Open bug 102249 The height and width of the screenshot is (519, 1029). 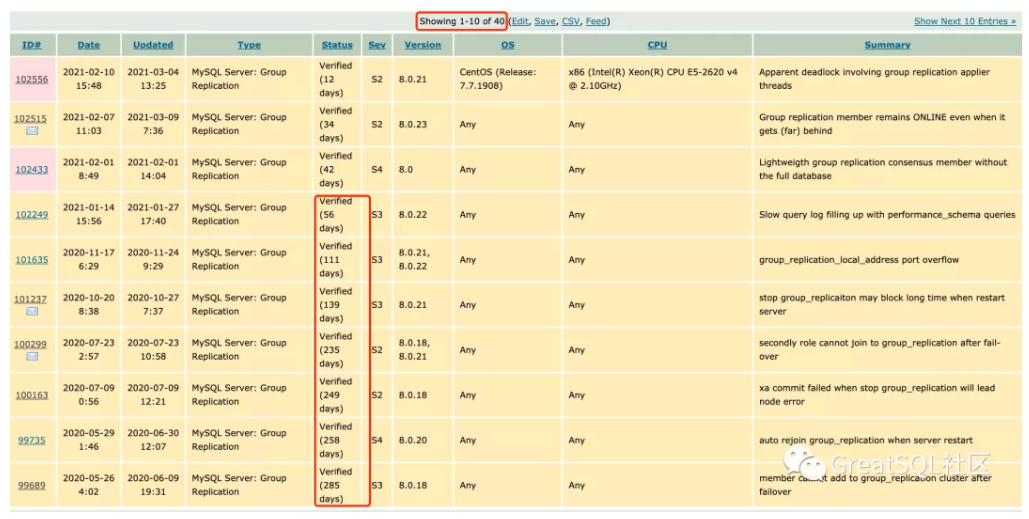click(32, 214)
